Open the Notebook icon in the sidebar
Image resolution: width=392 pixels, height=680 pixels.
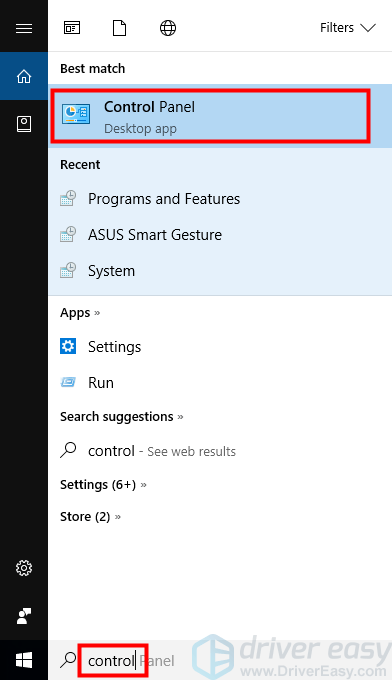[24, 124]
